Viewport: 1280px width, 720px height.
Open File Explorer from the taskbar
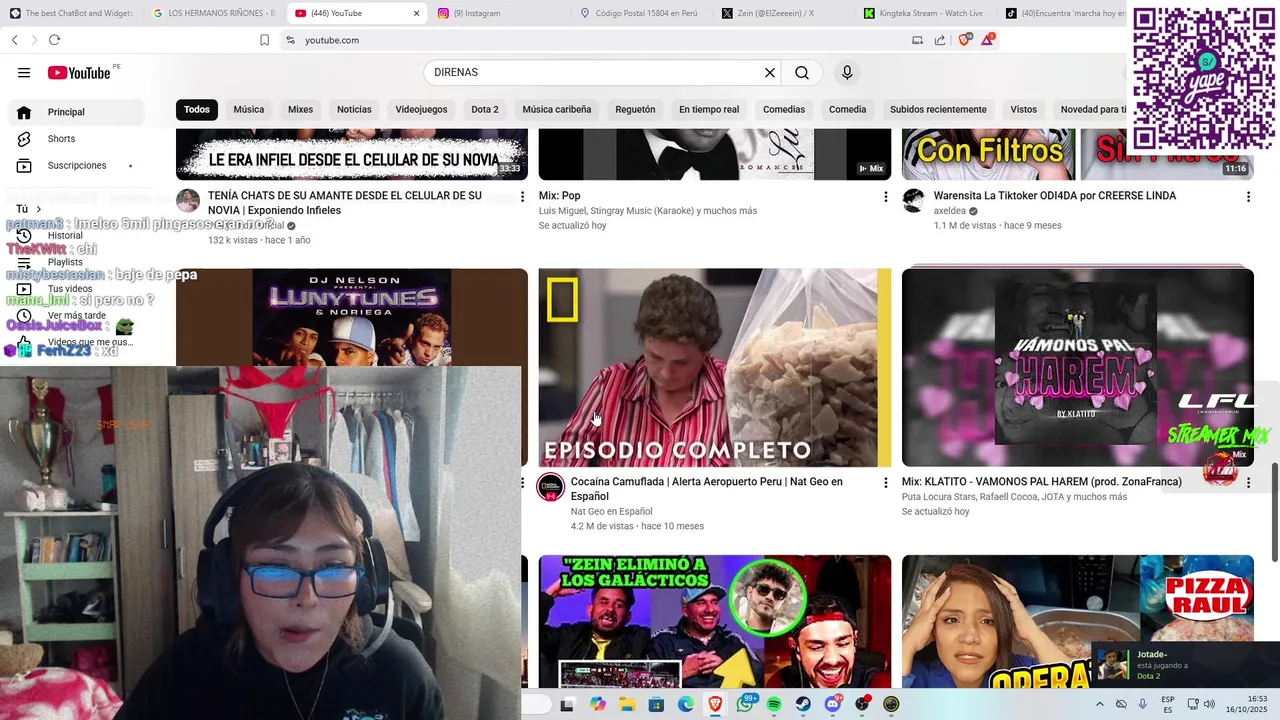pyautogui.click(x=627, y=704)
